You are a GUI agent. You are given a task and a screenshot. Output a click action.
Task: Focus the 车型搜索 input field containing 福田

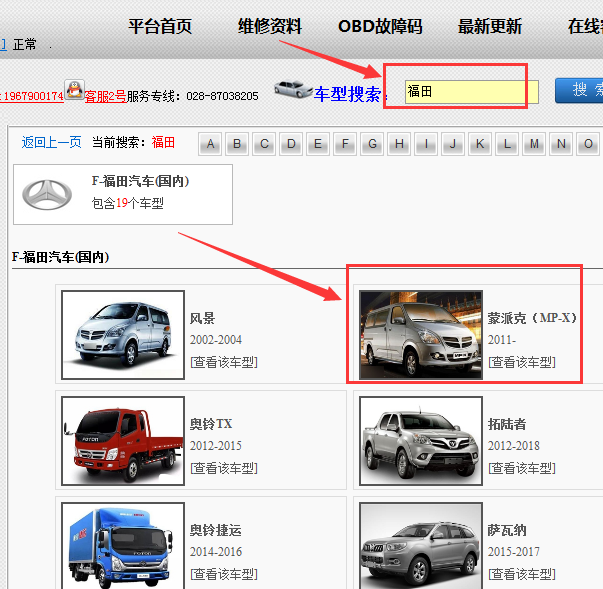[x=471, y=92]
